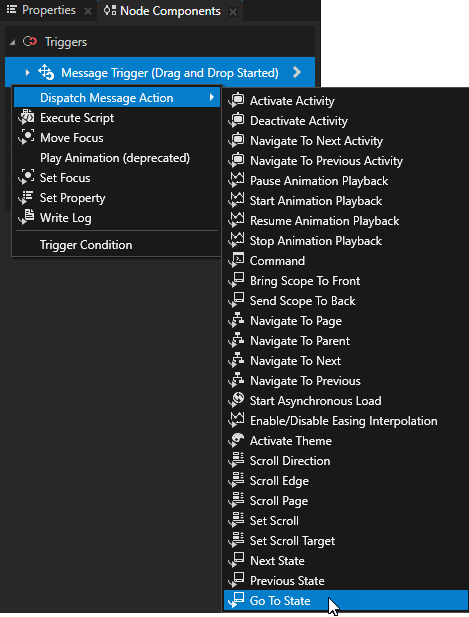Collapse the Triggers section
This screenshot has height=617, width=469.
13,42
